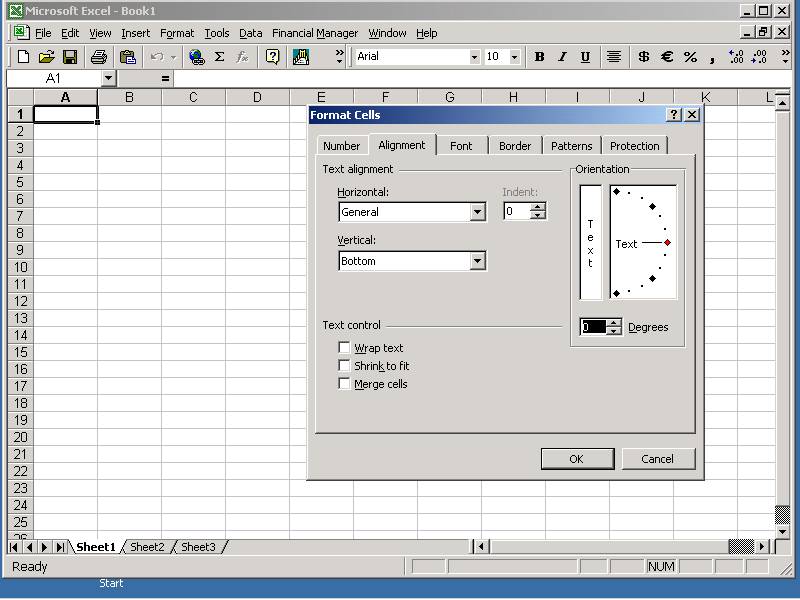Switch to the Border tab
The image size is (800, 600).
pos(515,146)
